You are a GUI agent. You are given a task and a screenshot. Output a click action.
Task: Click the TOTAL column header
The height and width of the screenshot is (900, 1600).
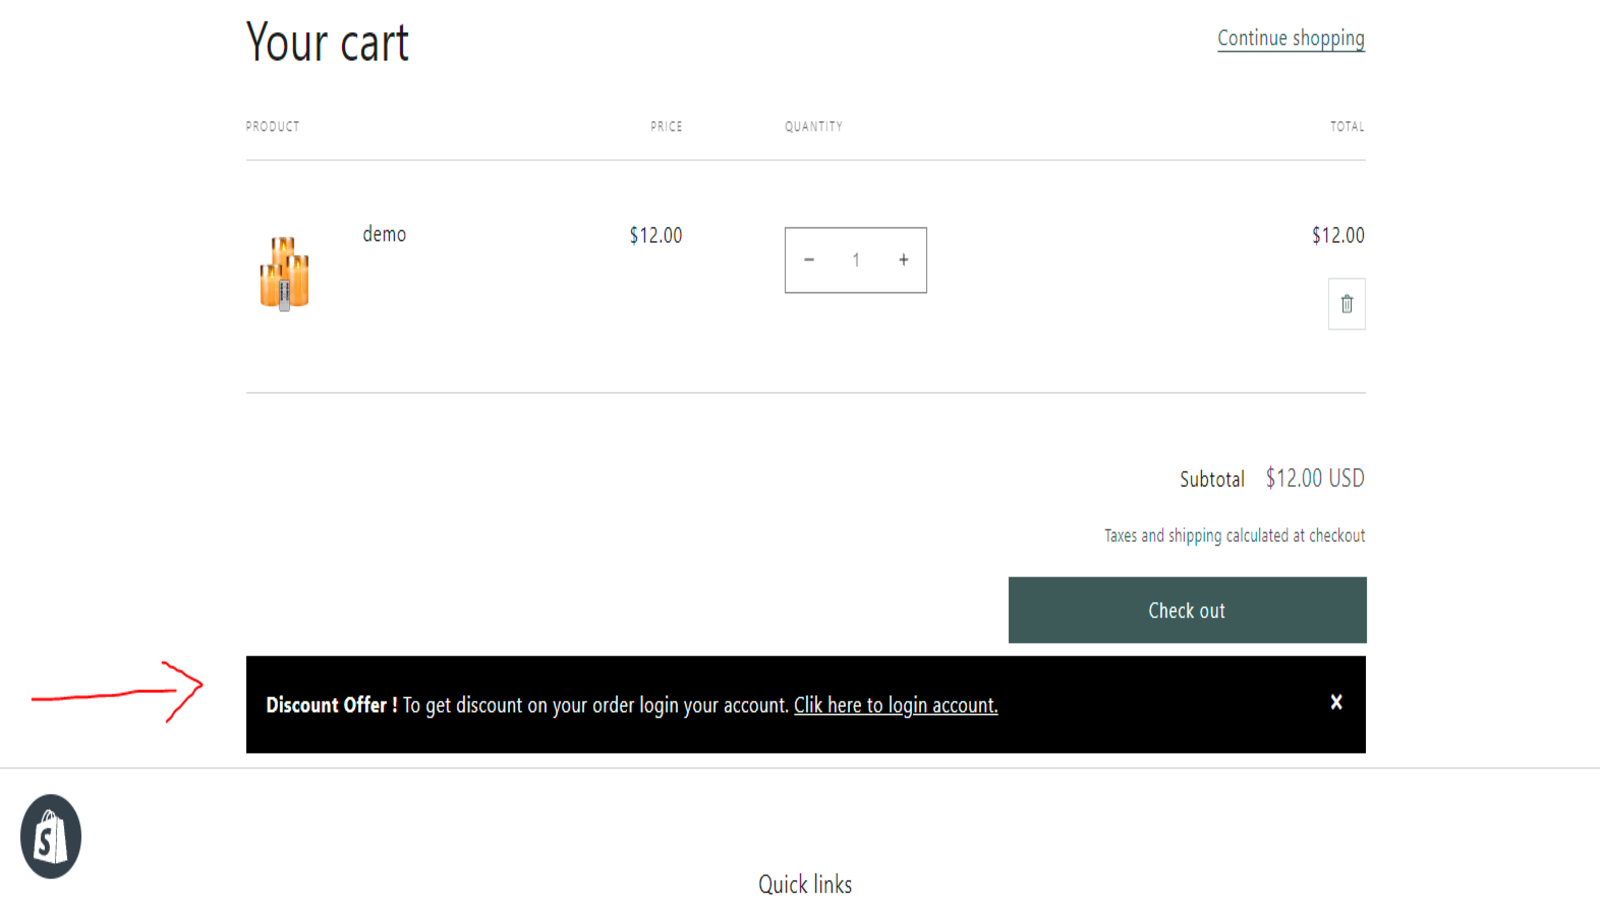click(x=1346, y=126)
